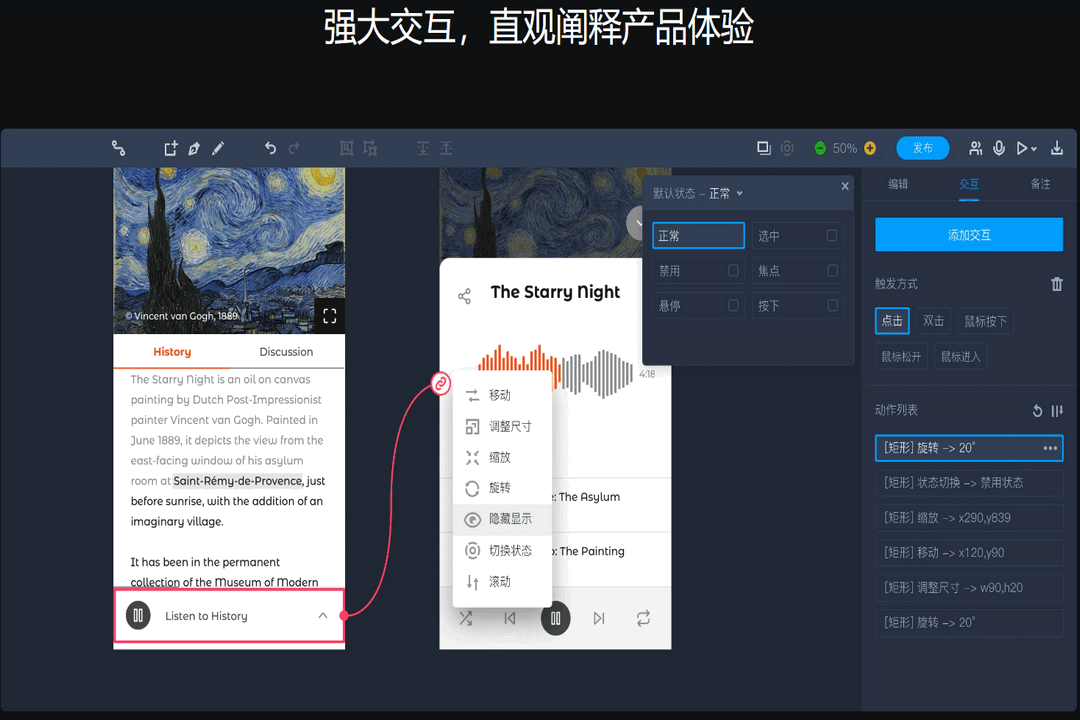This screenshot has width=1080, height=720.
Task: Pause the audio playback
Action: pos(555,618)
